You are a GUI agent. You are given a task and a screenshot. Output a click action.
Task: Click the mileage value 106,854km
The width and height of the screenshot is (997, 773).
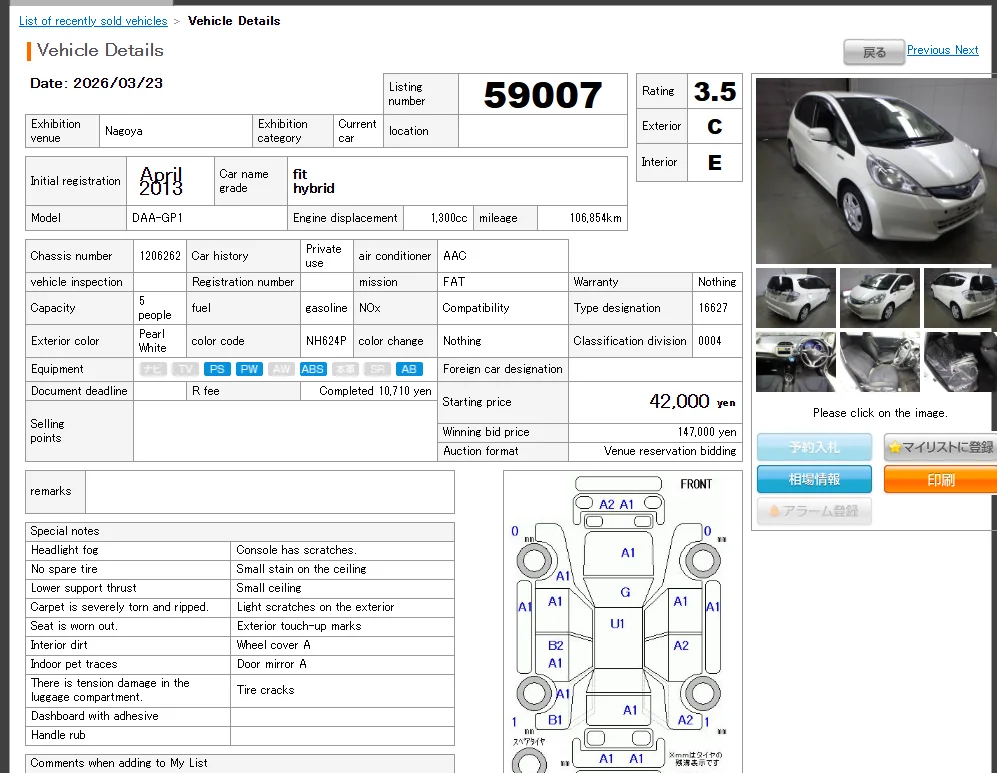pos(595,218)
